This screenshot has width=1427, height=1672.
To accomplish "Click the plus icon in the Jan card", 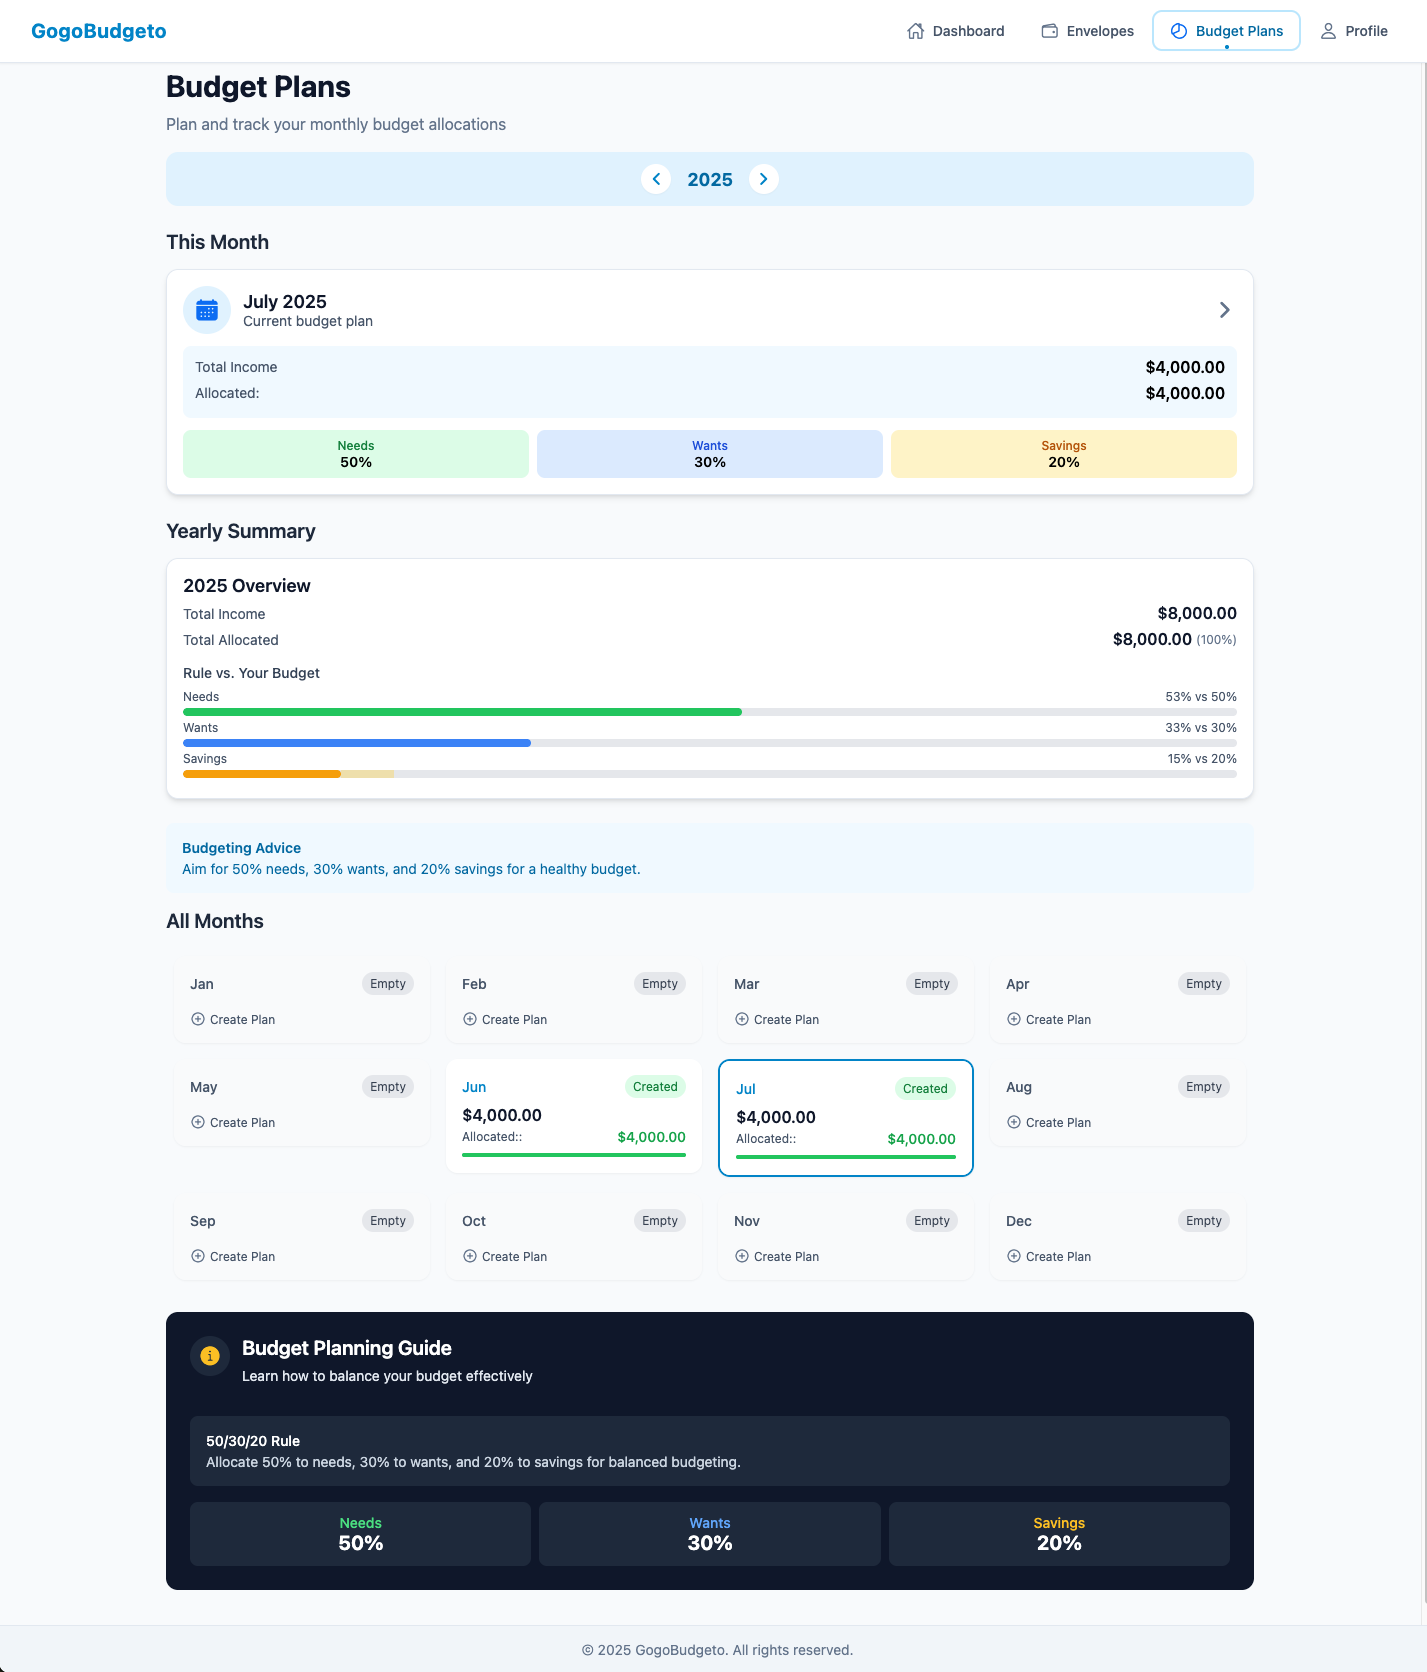I will pos(198,1019).
